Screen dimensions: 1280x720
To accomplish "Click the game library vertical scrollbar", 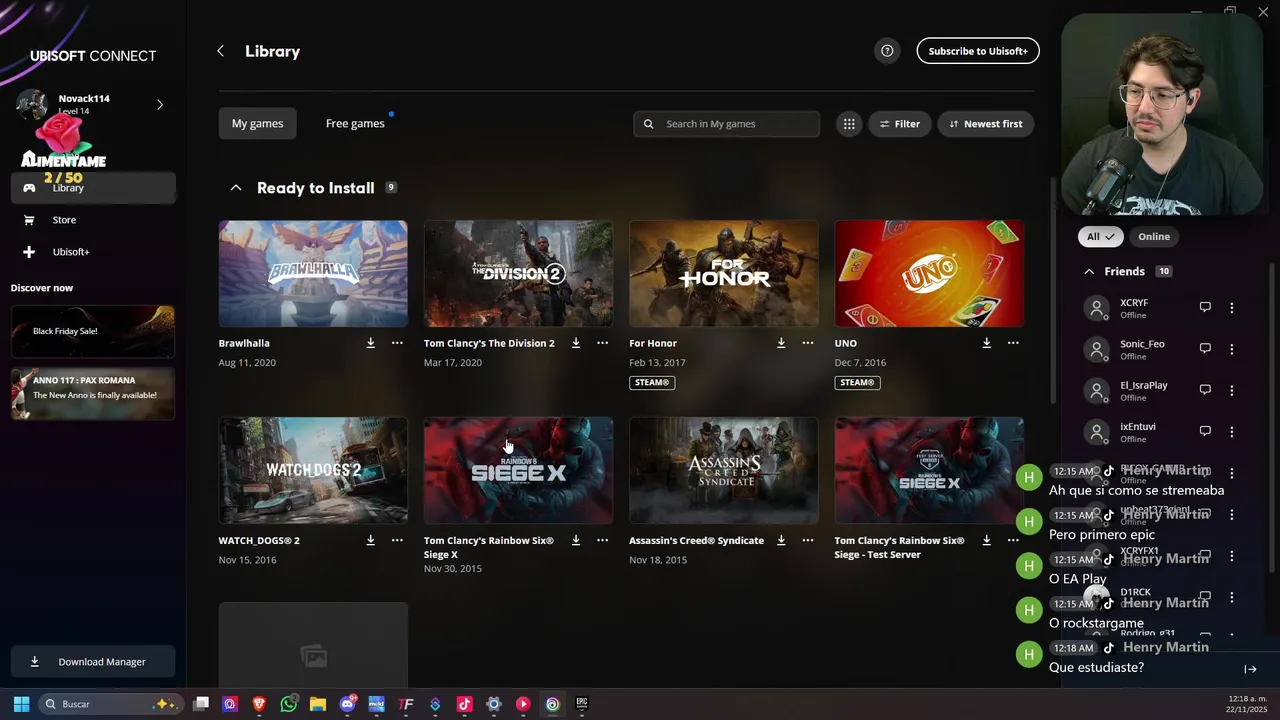I will pyautogui.click(x=1053, y=290).
